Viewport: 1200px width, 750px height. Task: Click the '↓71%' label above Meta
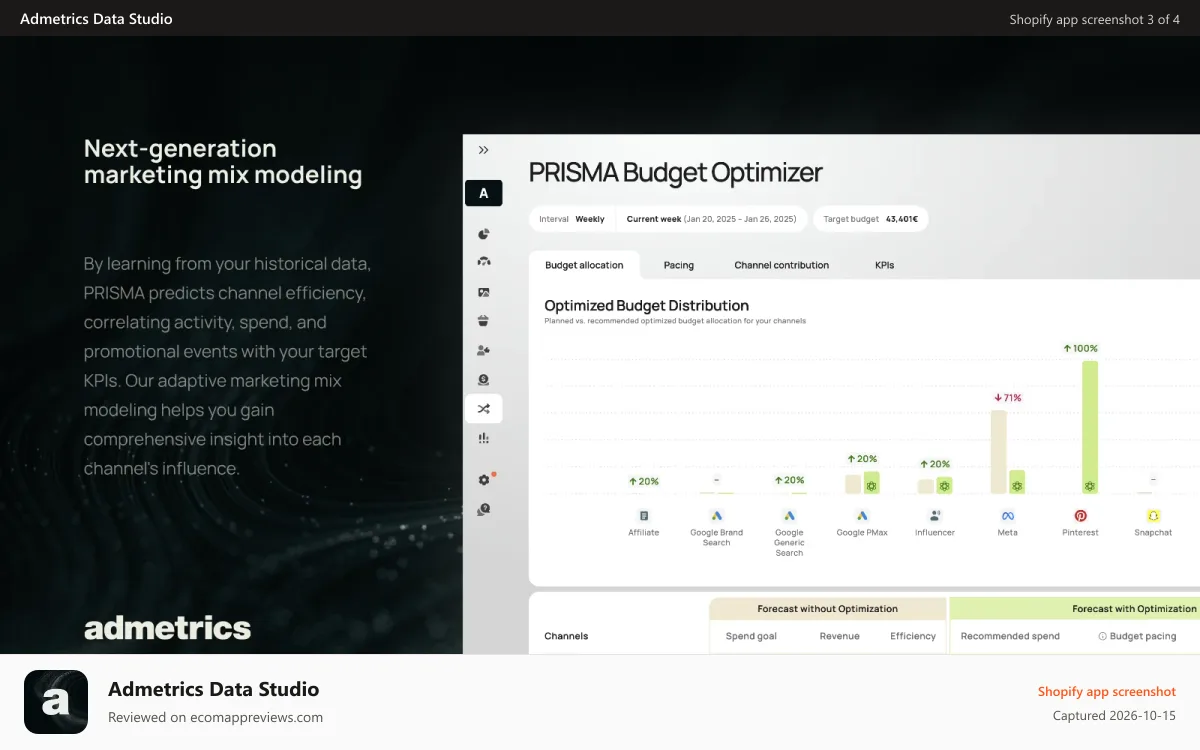tap(1008, 398)
